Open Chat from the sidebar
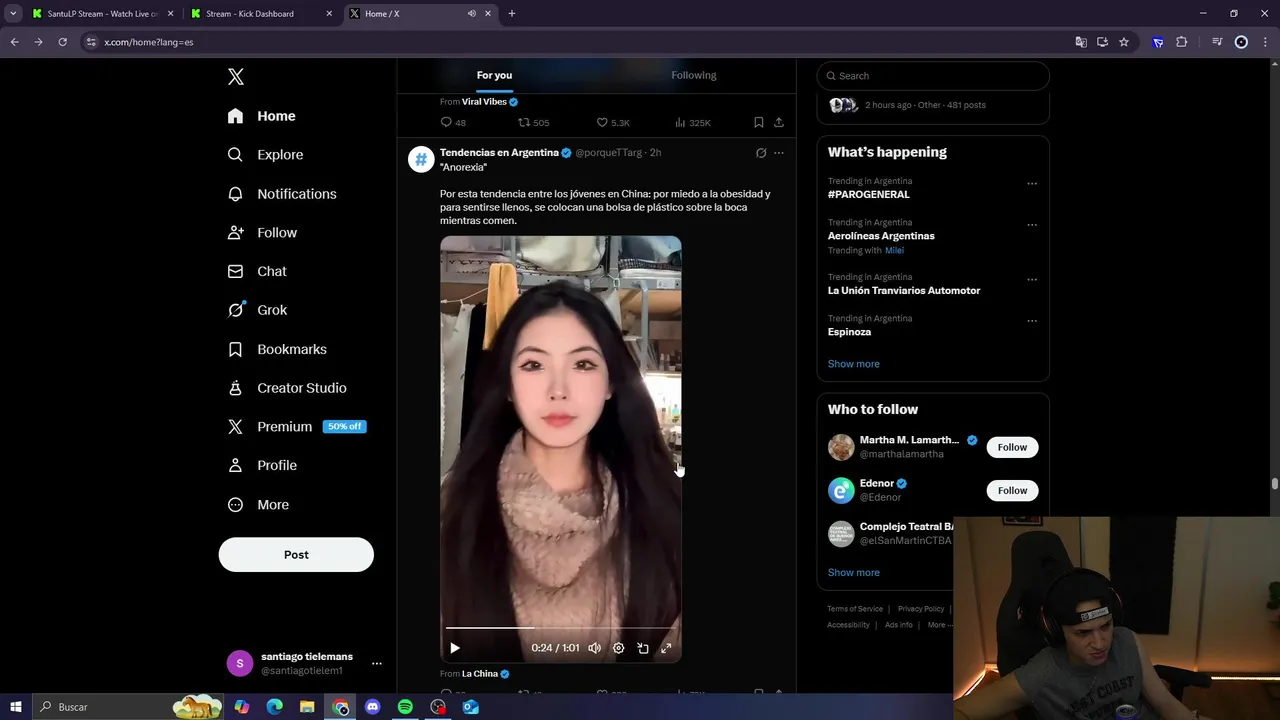The image size is (1280, 720). coord(257,271)
